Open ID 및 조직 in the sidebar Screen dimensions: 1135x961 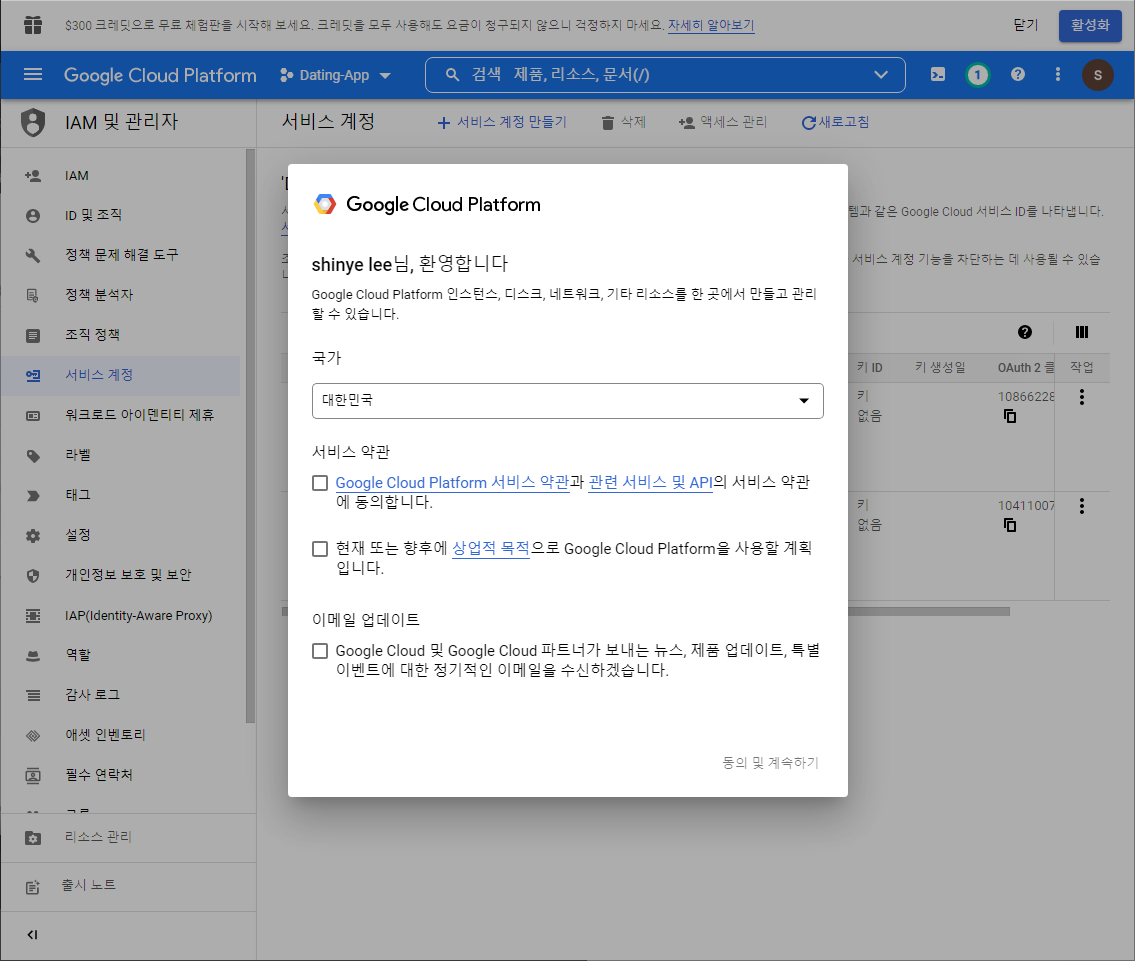[120, 215]
